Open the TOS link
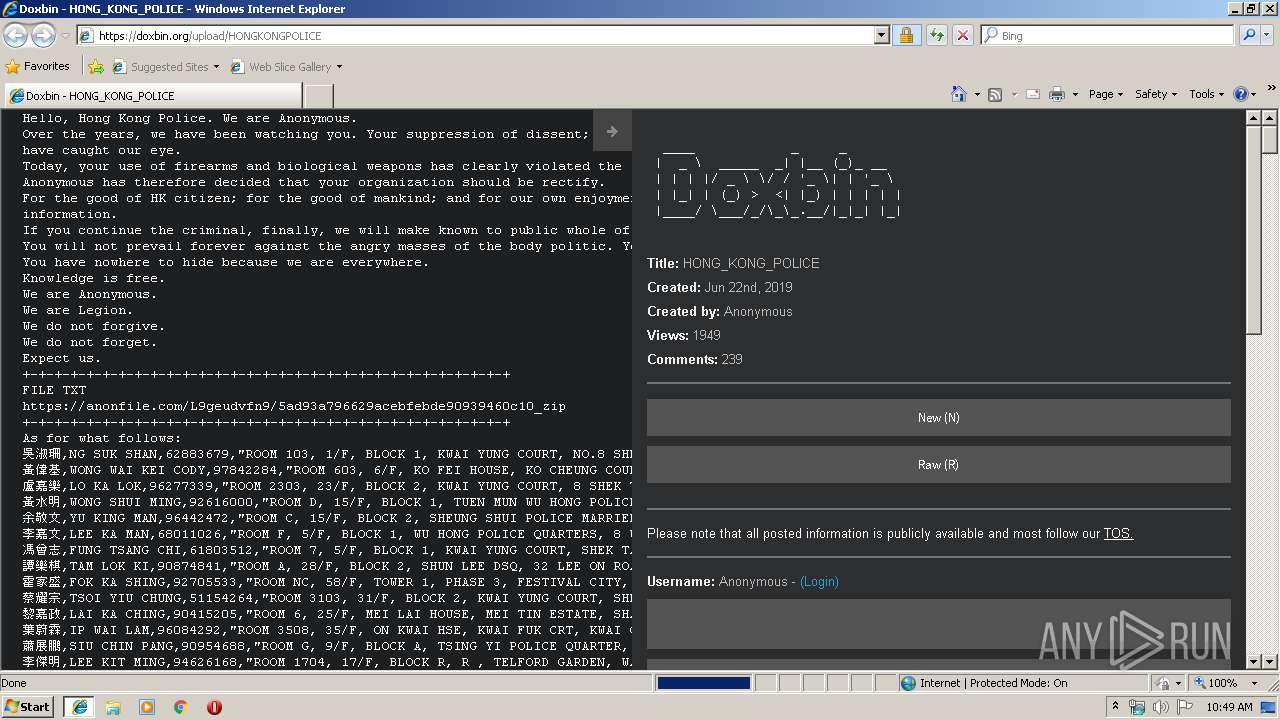This screenshot has height=720, width=1280. pyautogui.click(x=1118, y=534)
